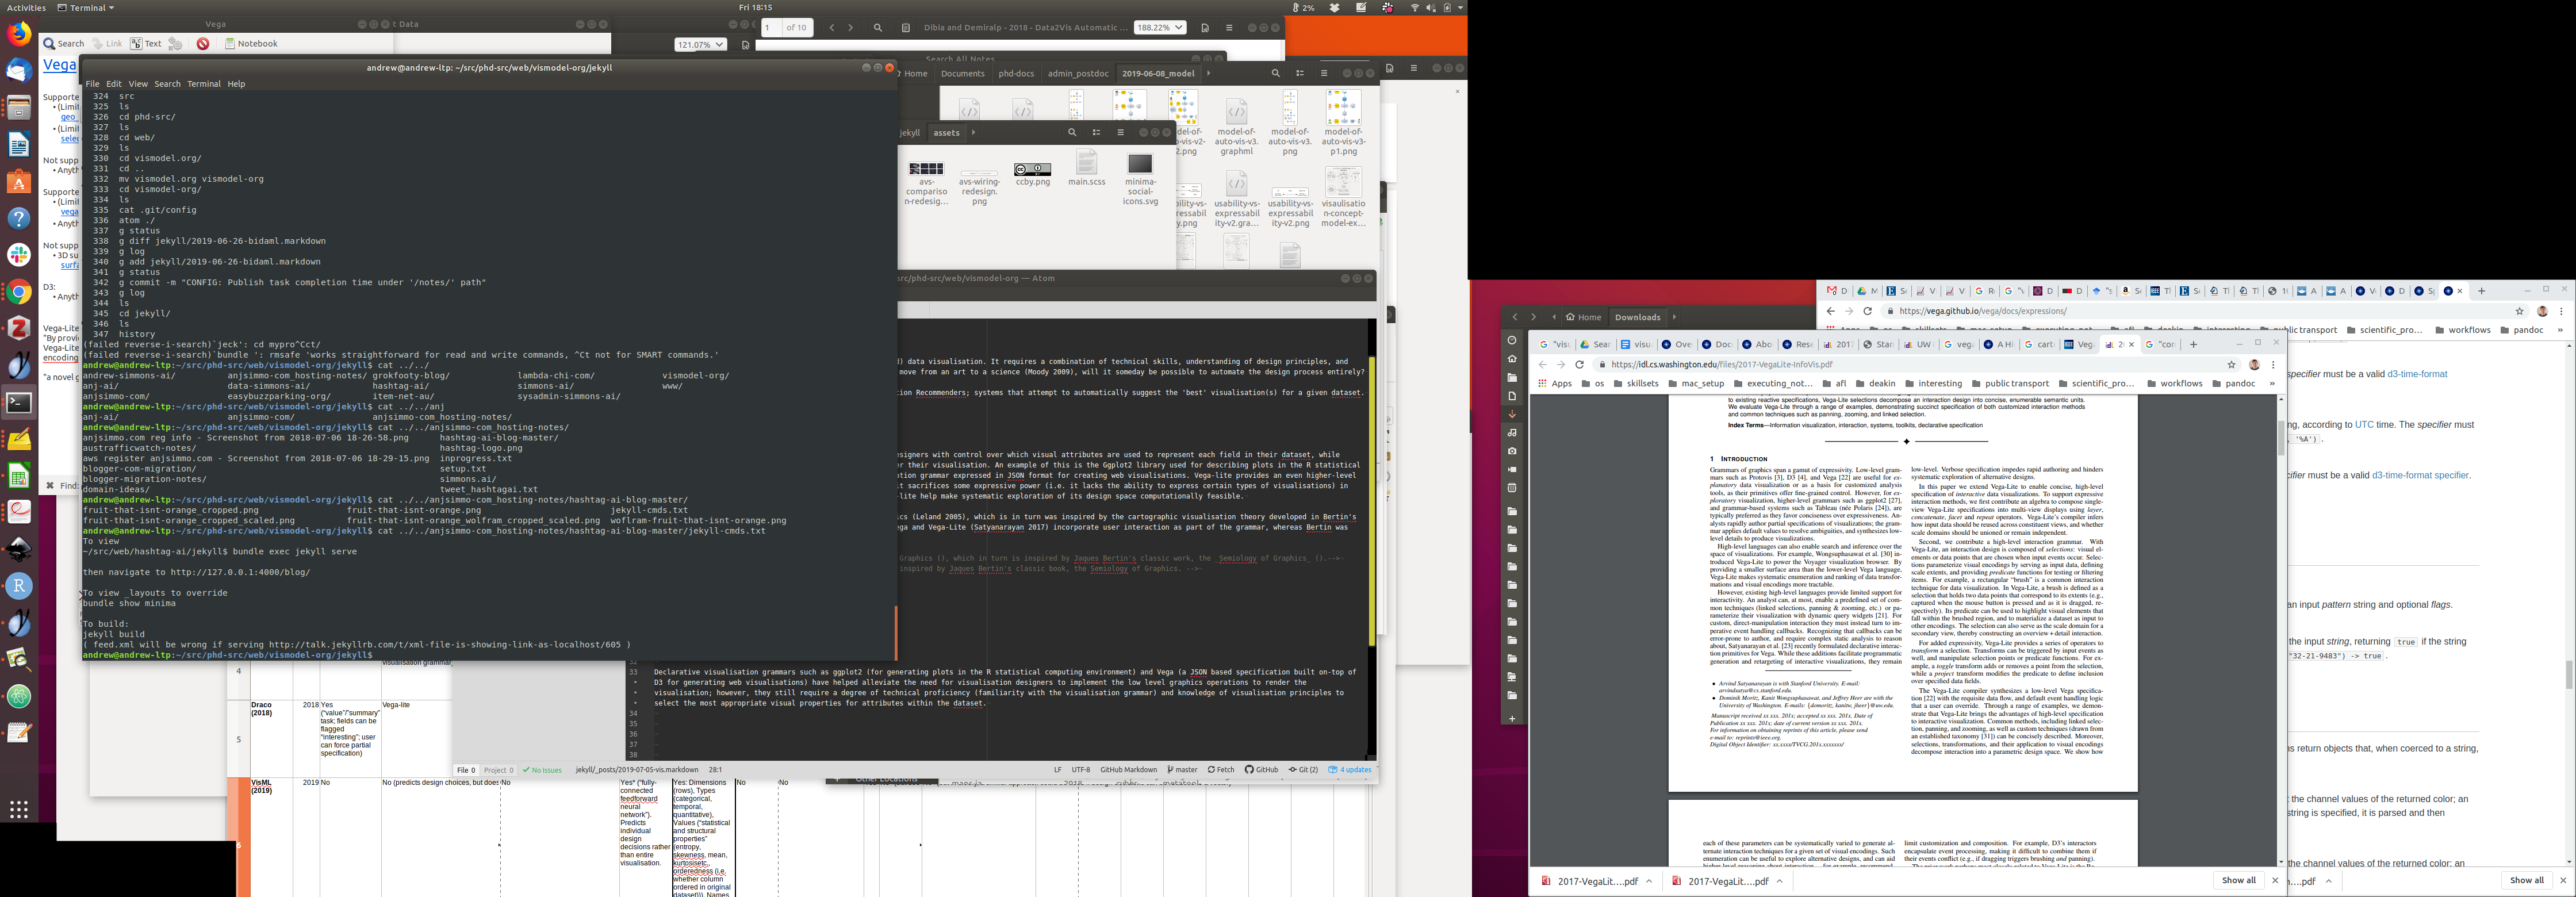Image resolution: width=2576 pixels, height=897 pixels.
Task: Bookmark the VegaLite PDF with star icon
Action: coord(2231,365)
